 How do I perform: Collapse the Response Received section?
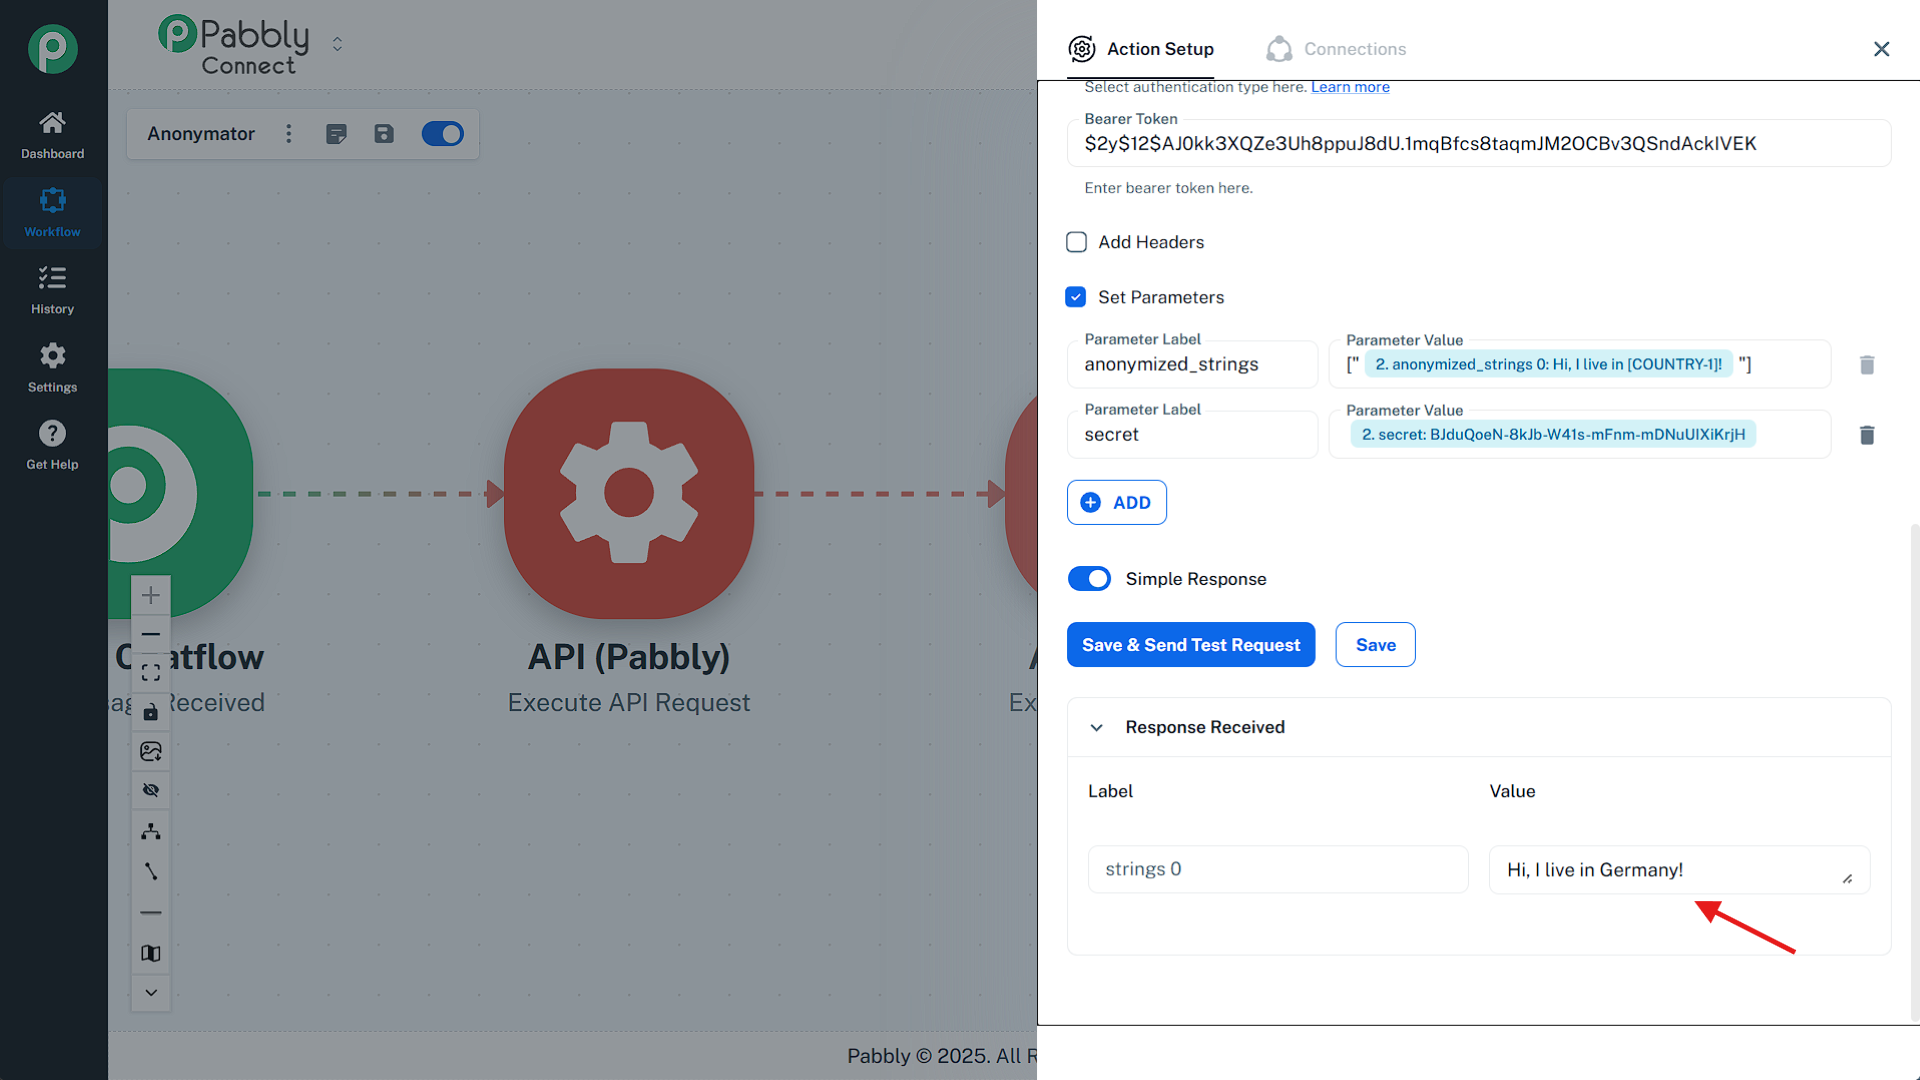[x=1097, y=727]
